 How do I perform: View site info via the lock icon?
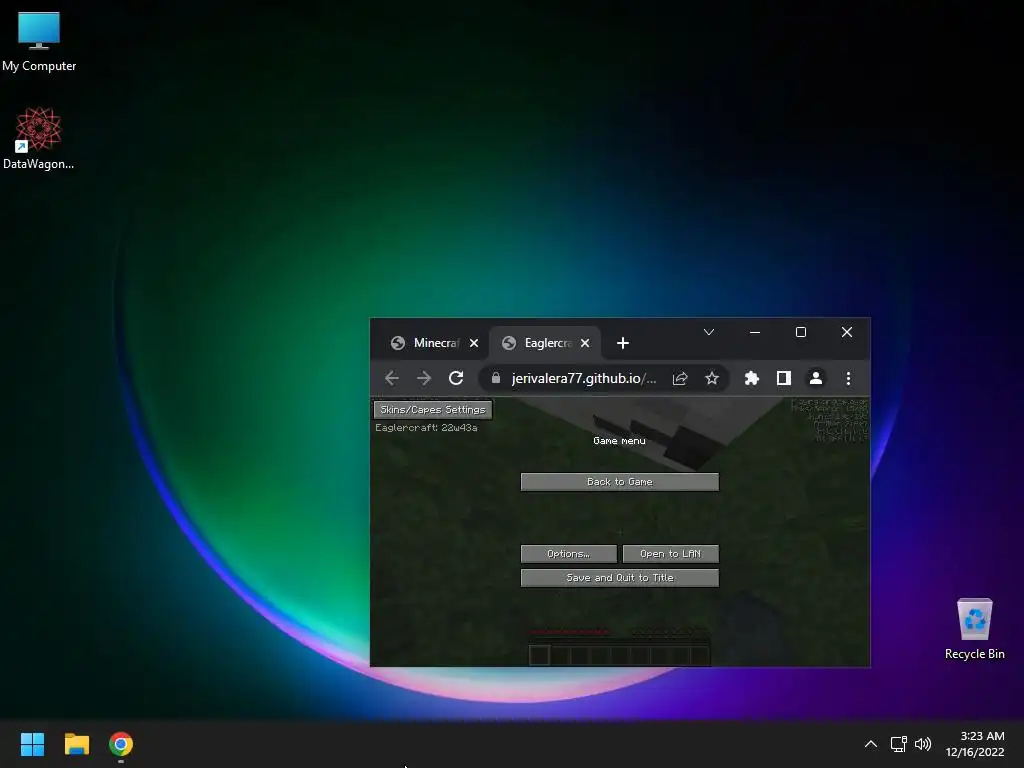496,378
